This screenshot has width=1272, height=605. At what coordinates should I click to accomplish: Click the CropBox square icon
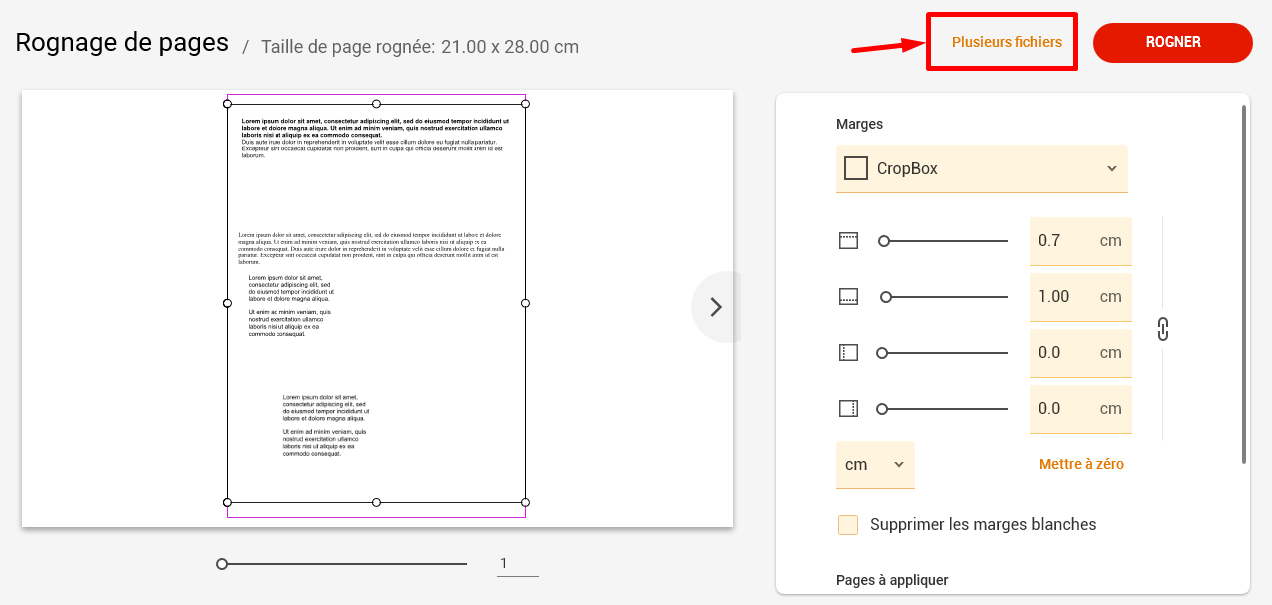click(x=856, y=168)
